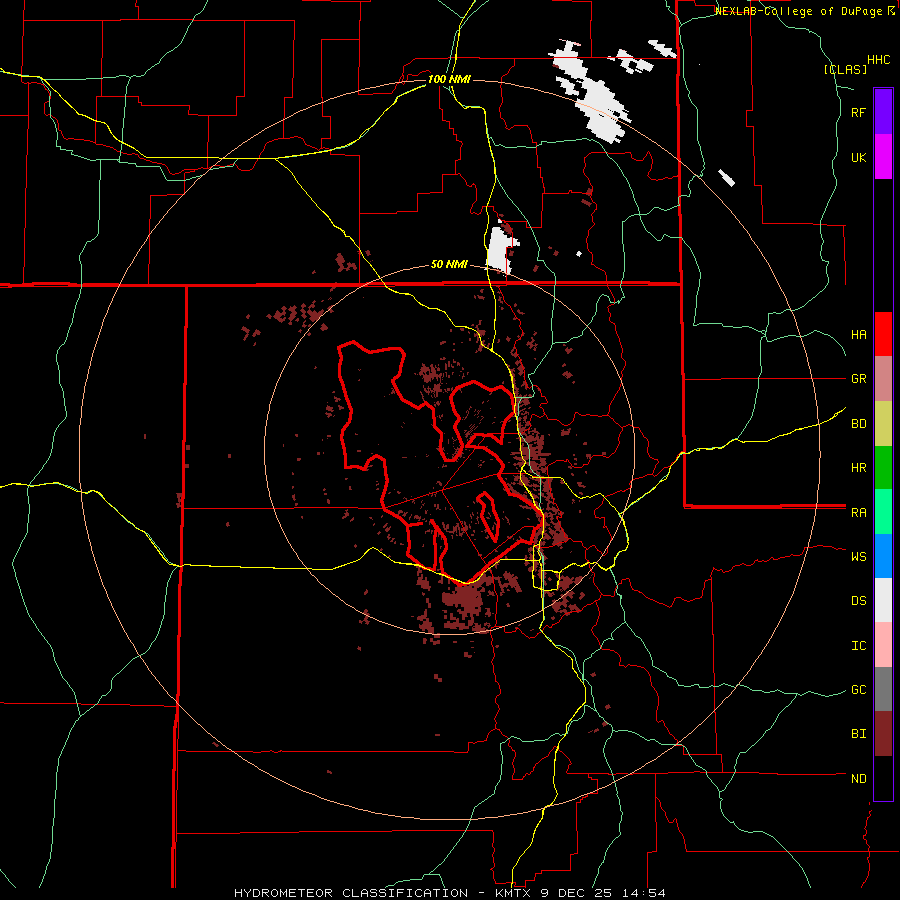Click the UK magenta legend color swatch
Viewport: 900px width, 900px height.
coord(883,157)
